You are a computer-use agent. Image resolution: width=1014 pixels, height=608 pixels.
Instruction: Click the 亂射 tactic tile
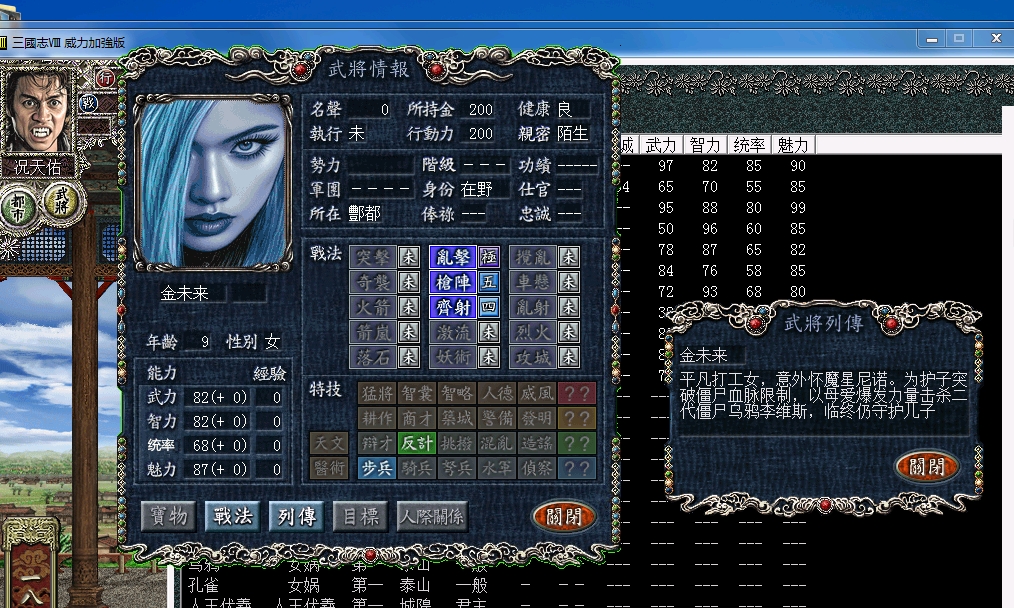tap(534, 307)
